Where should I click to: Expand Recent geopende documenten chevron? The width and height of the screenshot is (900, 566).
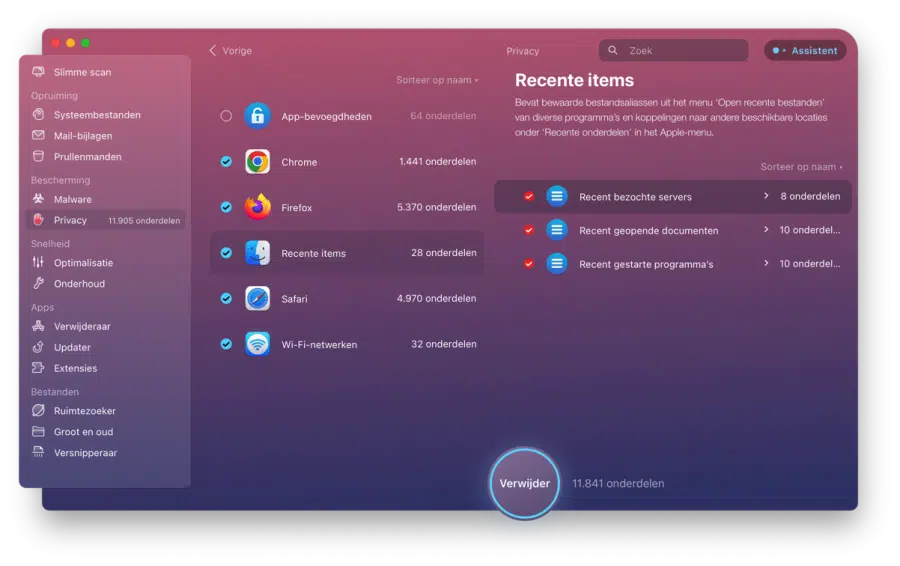(x=766, y=230)
